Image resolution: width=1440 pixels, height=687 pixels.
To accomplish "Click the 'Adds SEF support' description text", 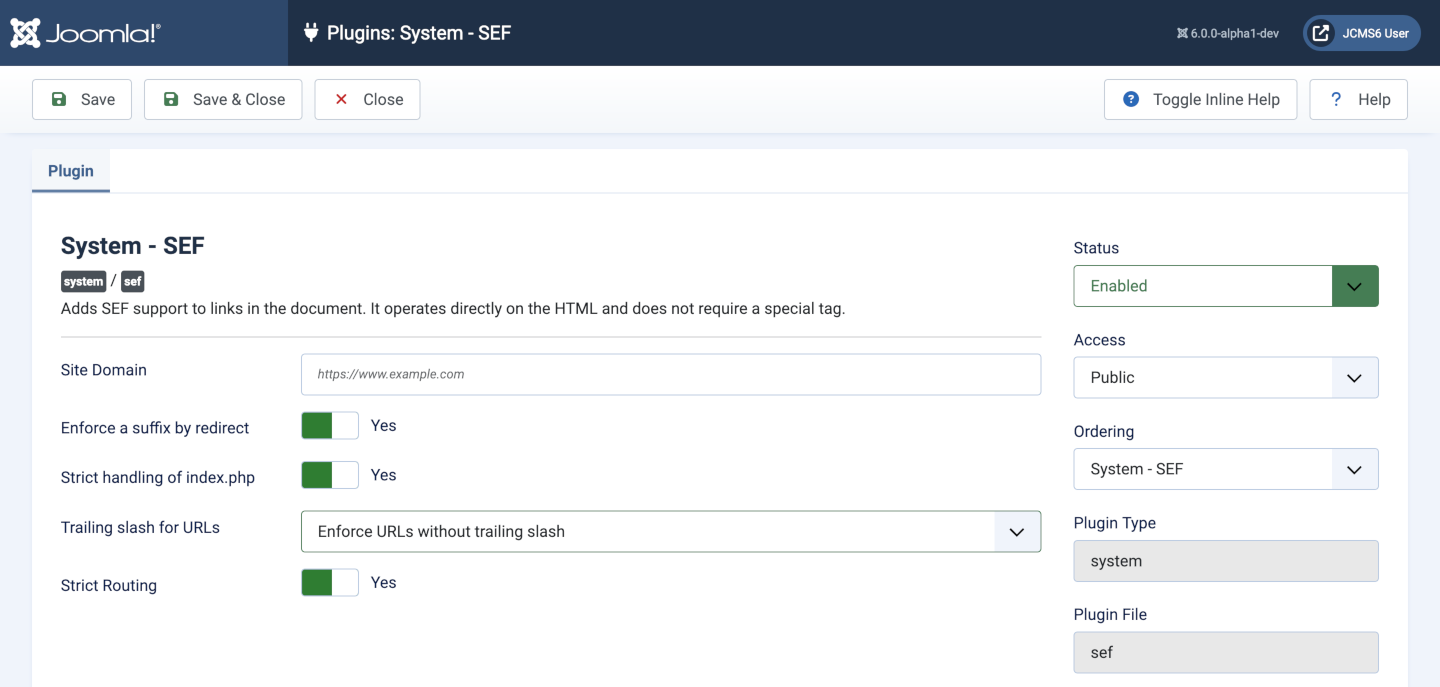I will click(x=453, y=308).
